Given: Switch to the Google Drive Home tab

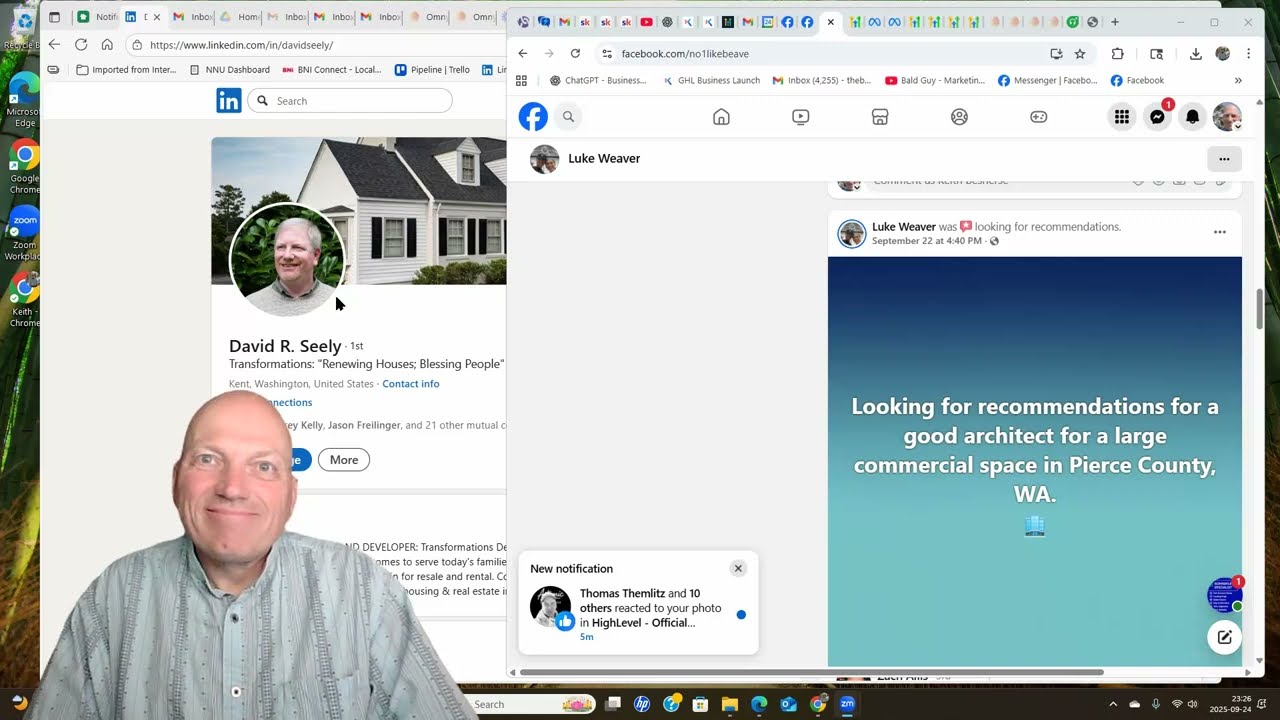Looking at the screenshot, I should click(x=240, y=17).
